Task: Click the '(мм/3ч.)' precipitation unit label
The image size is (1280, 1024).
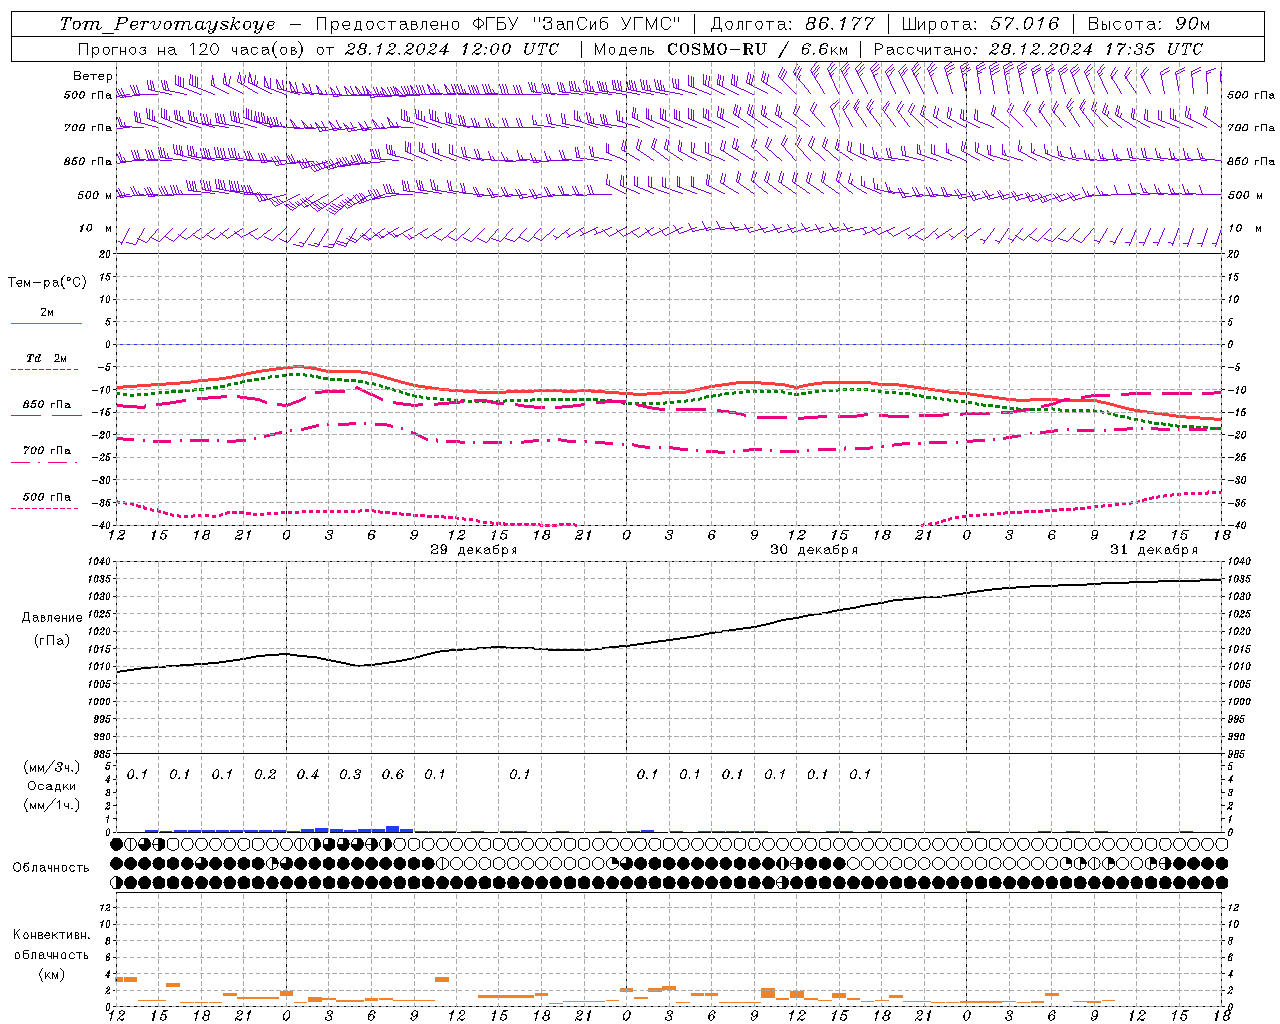Action: pyautogui.click(x=52, y=768)
